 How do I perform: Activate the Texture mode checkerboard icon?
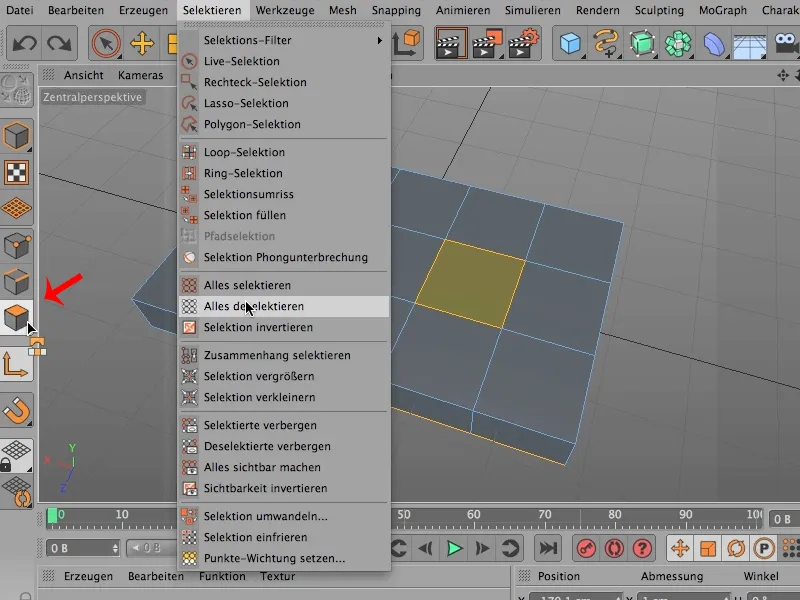18,172
